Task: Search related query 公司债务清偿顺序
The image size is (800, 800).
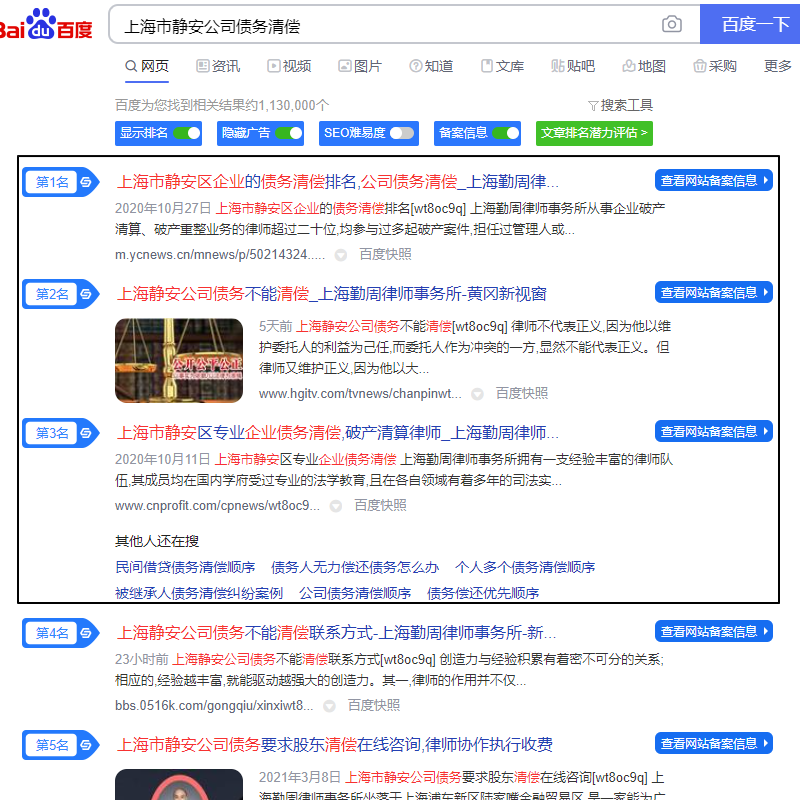Action: click(x=355, y=593)
